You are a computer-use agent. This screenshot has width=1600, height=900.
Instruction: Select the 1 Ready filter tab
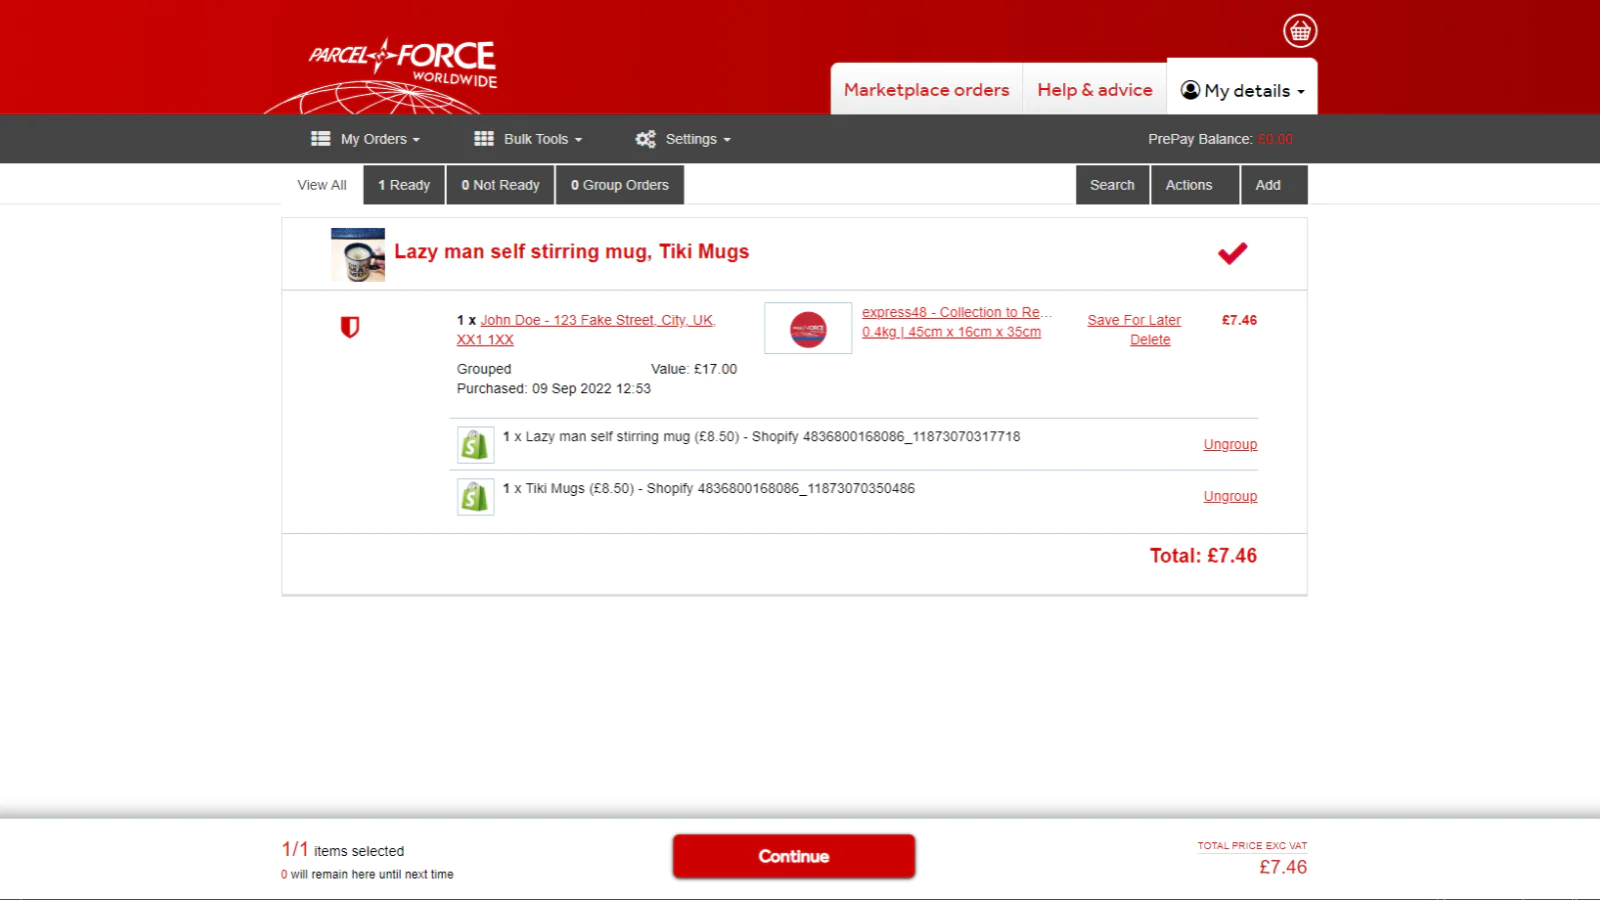(x=404, y=185)
